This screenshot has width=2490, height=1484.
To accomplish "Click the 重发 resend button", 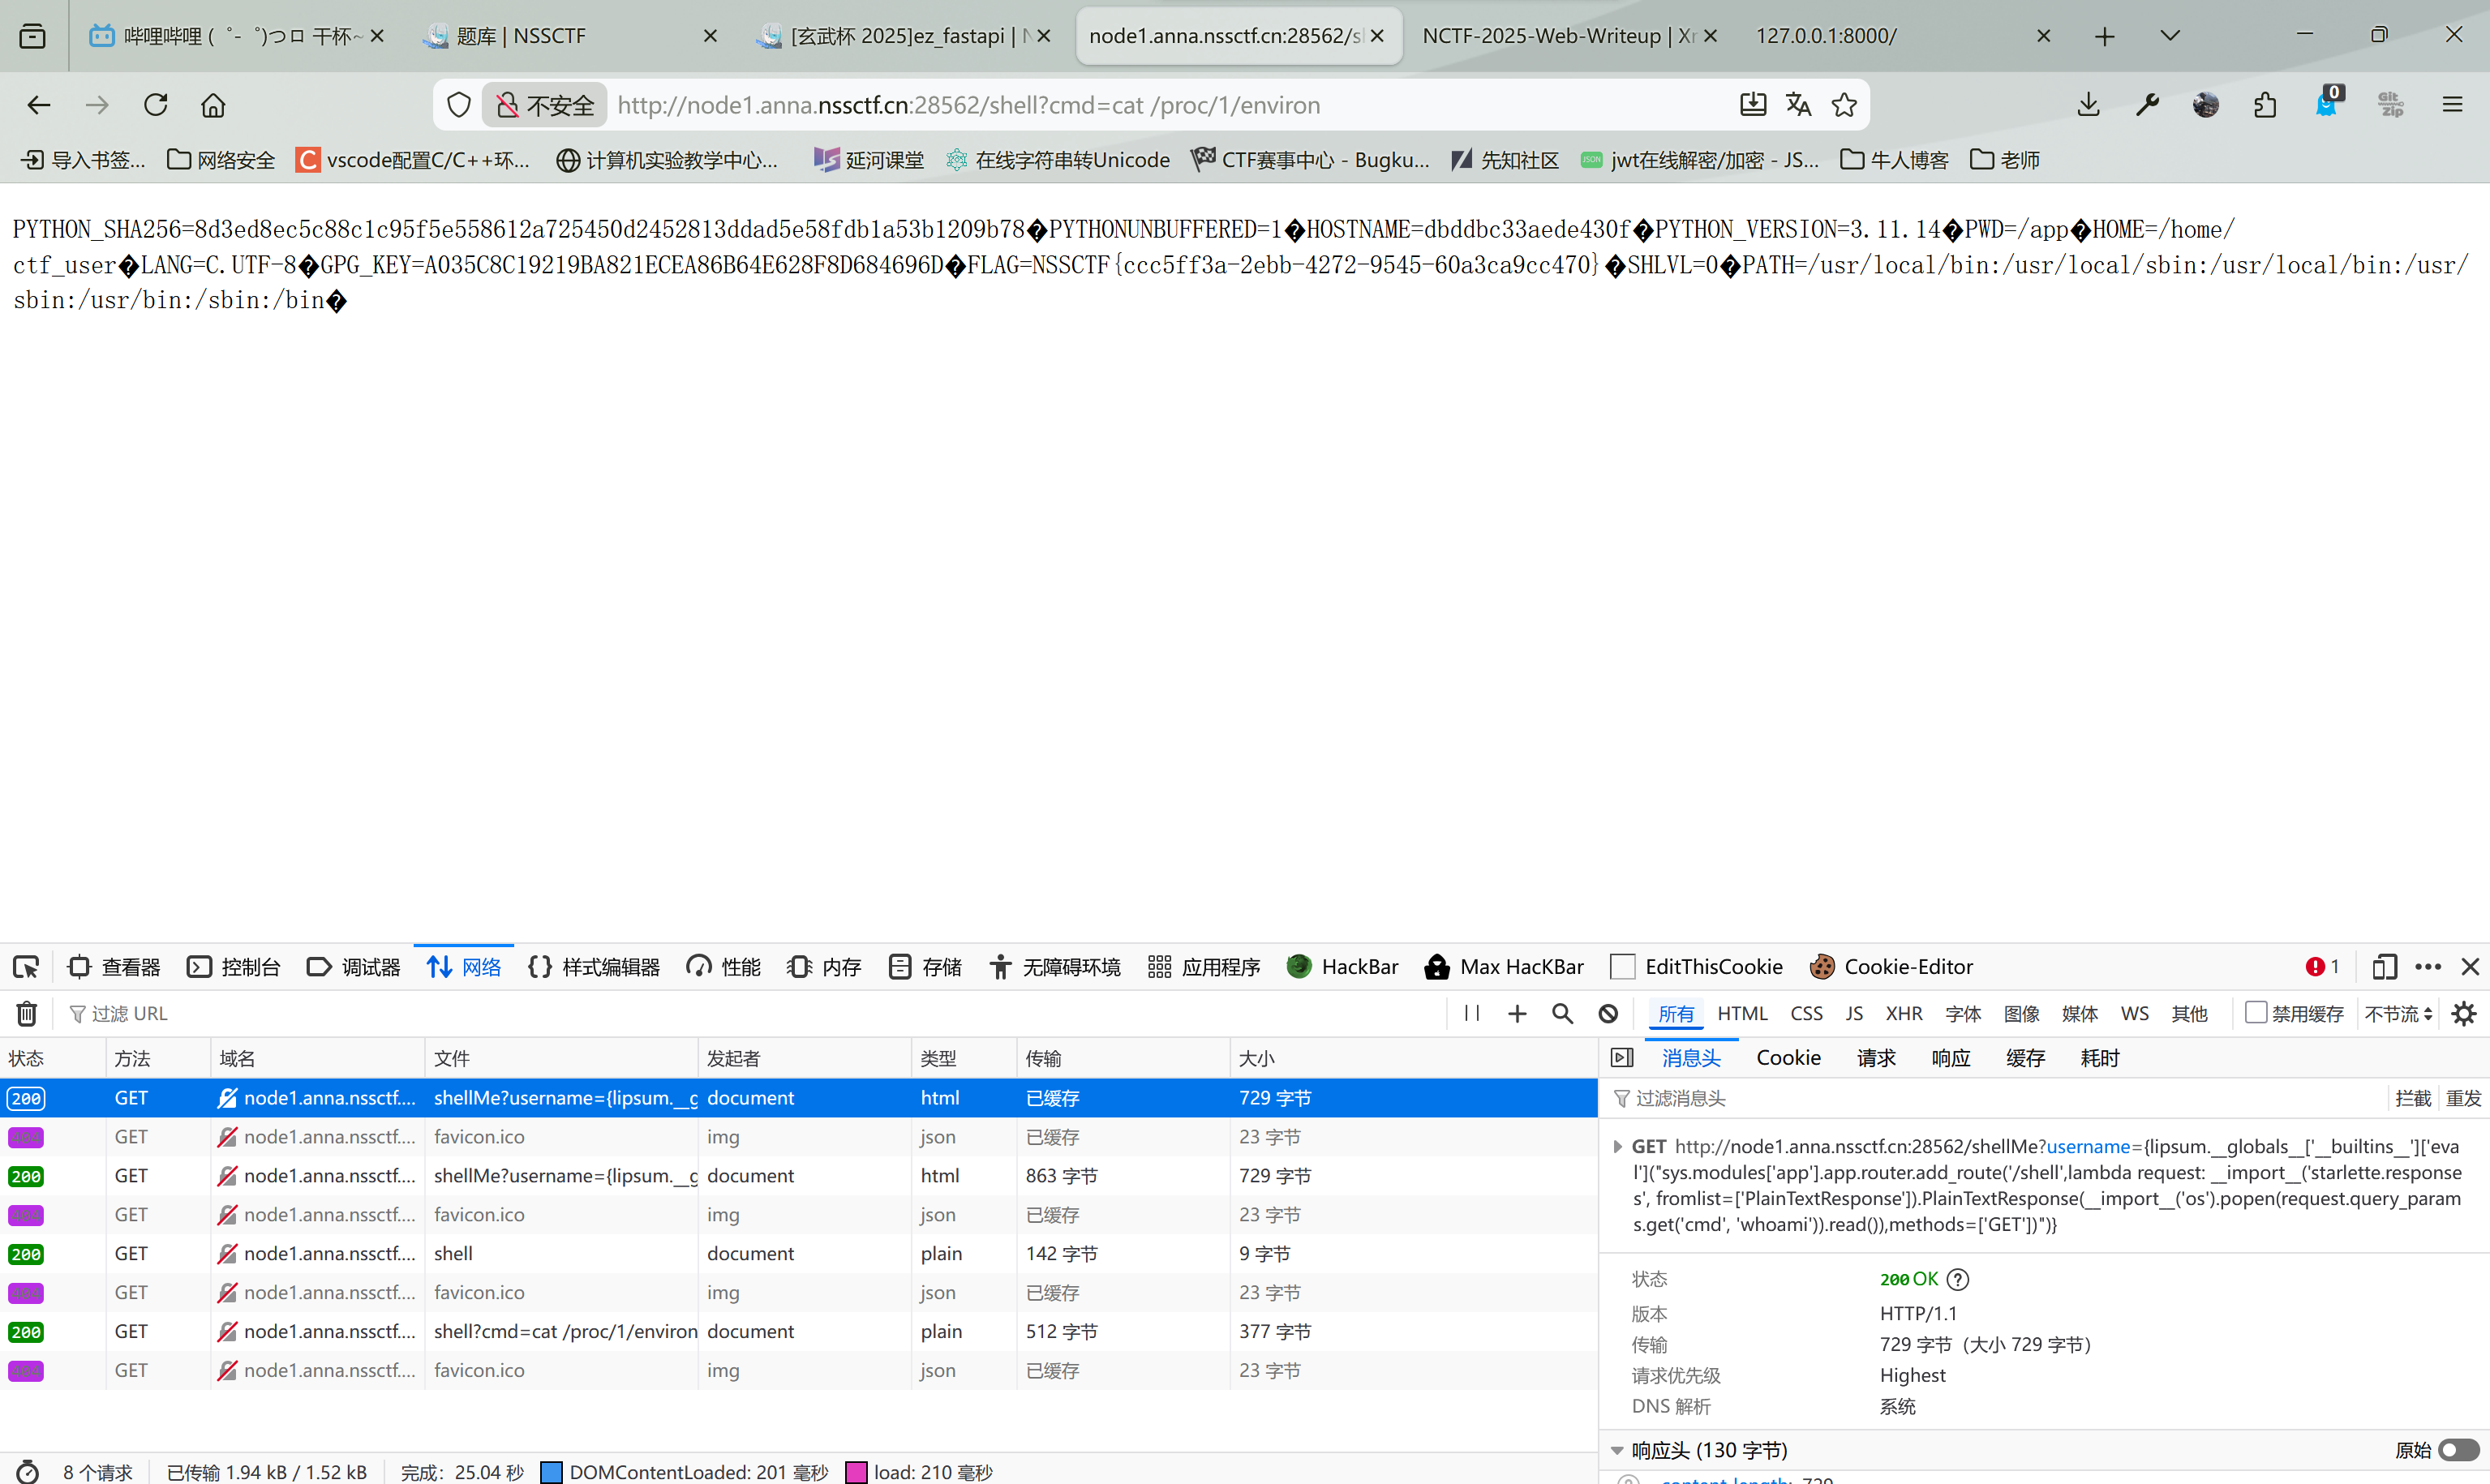I will (2463, 1098).
